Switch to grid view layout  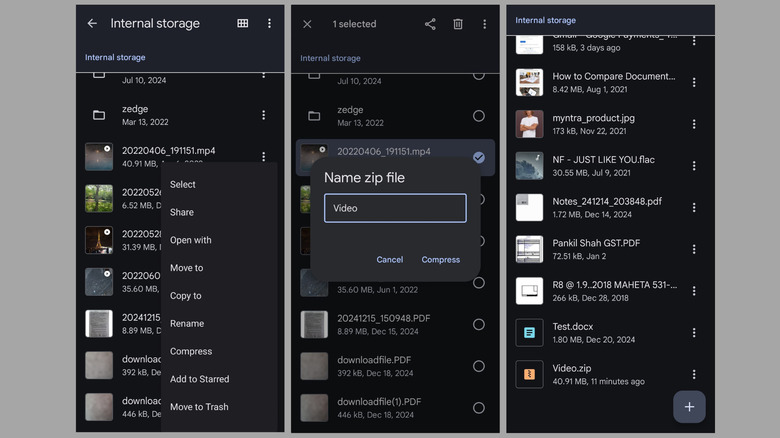click(x=243, y=23)
